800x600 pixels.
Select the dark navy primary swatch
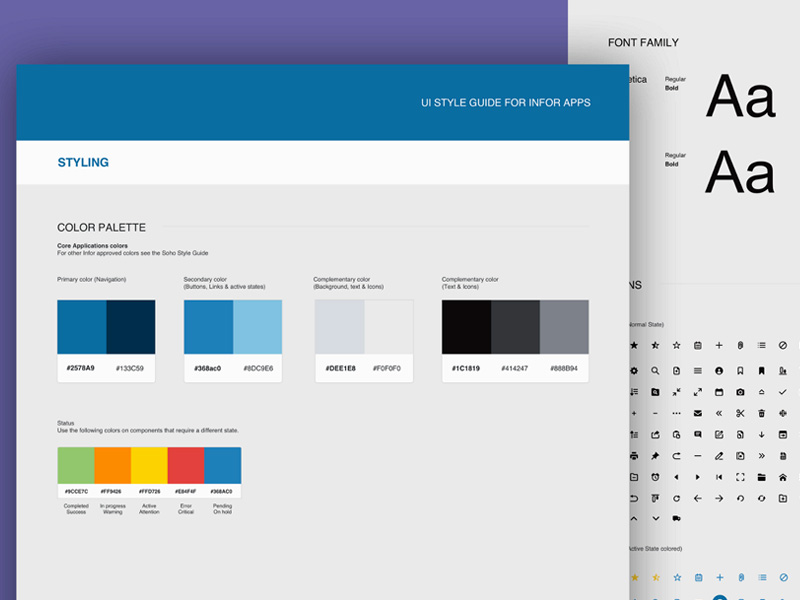click(x=131, y=327)
